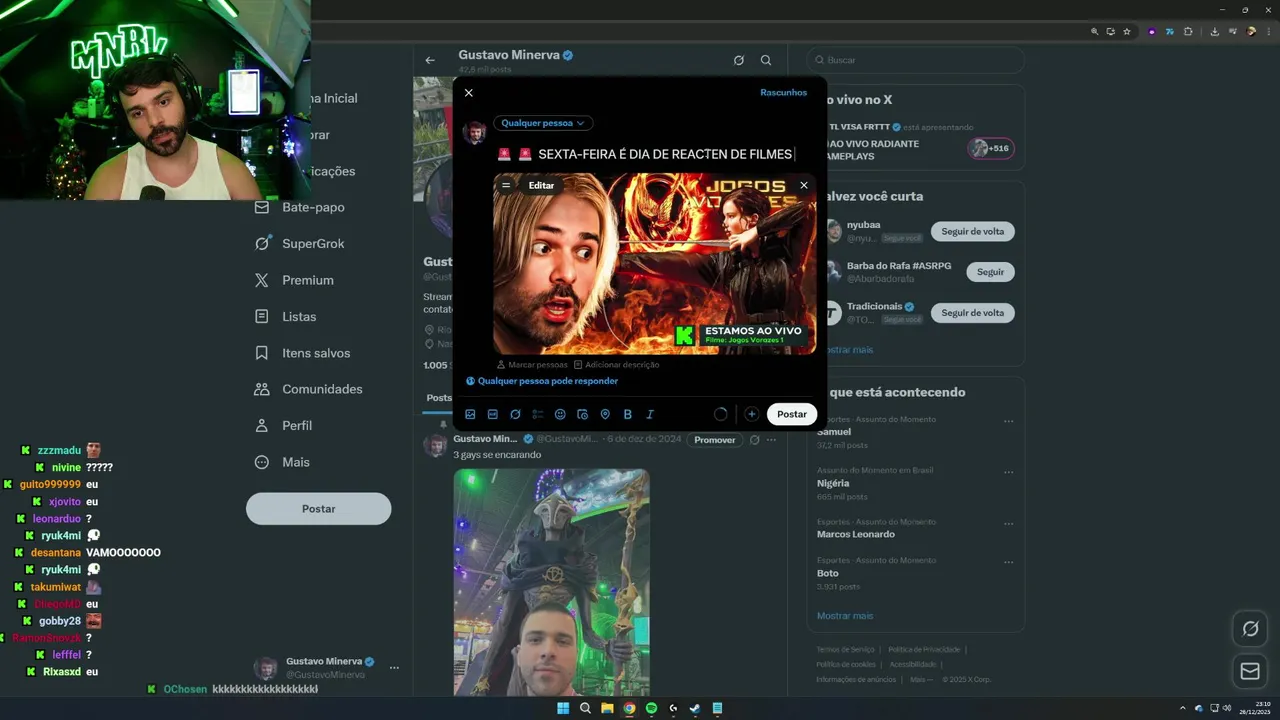Viewport: 1280px width, 720px height.
Task: Remove the attached image from the post
Action: [x=803, y=185]
